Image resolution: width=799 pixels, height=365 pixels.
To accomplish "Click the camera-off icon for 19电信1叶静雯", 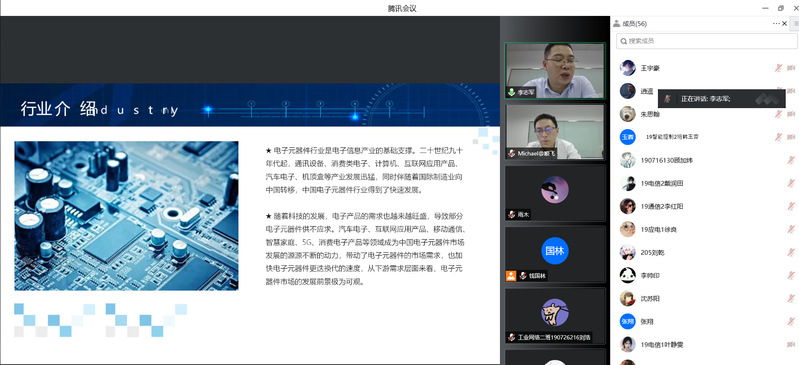I will [x=791, y=344].
